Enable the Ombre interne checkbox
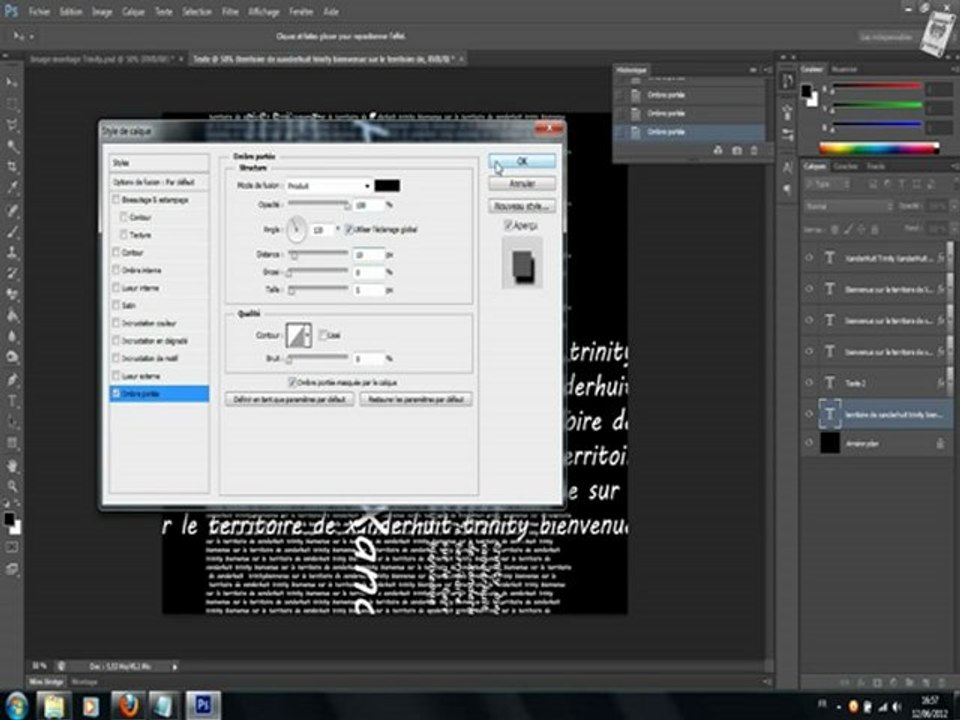 tap(116, 270)
